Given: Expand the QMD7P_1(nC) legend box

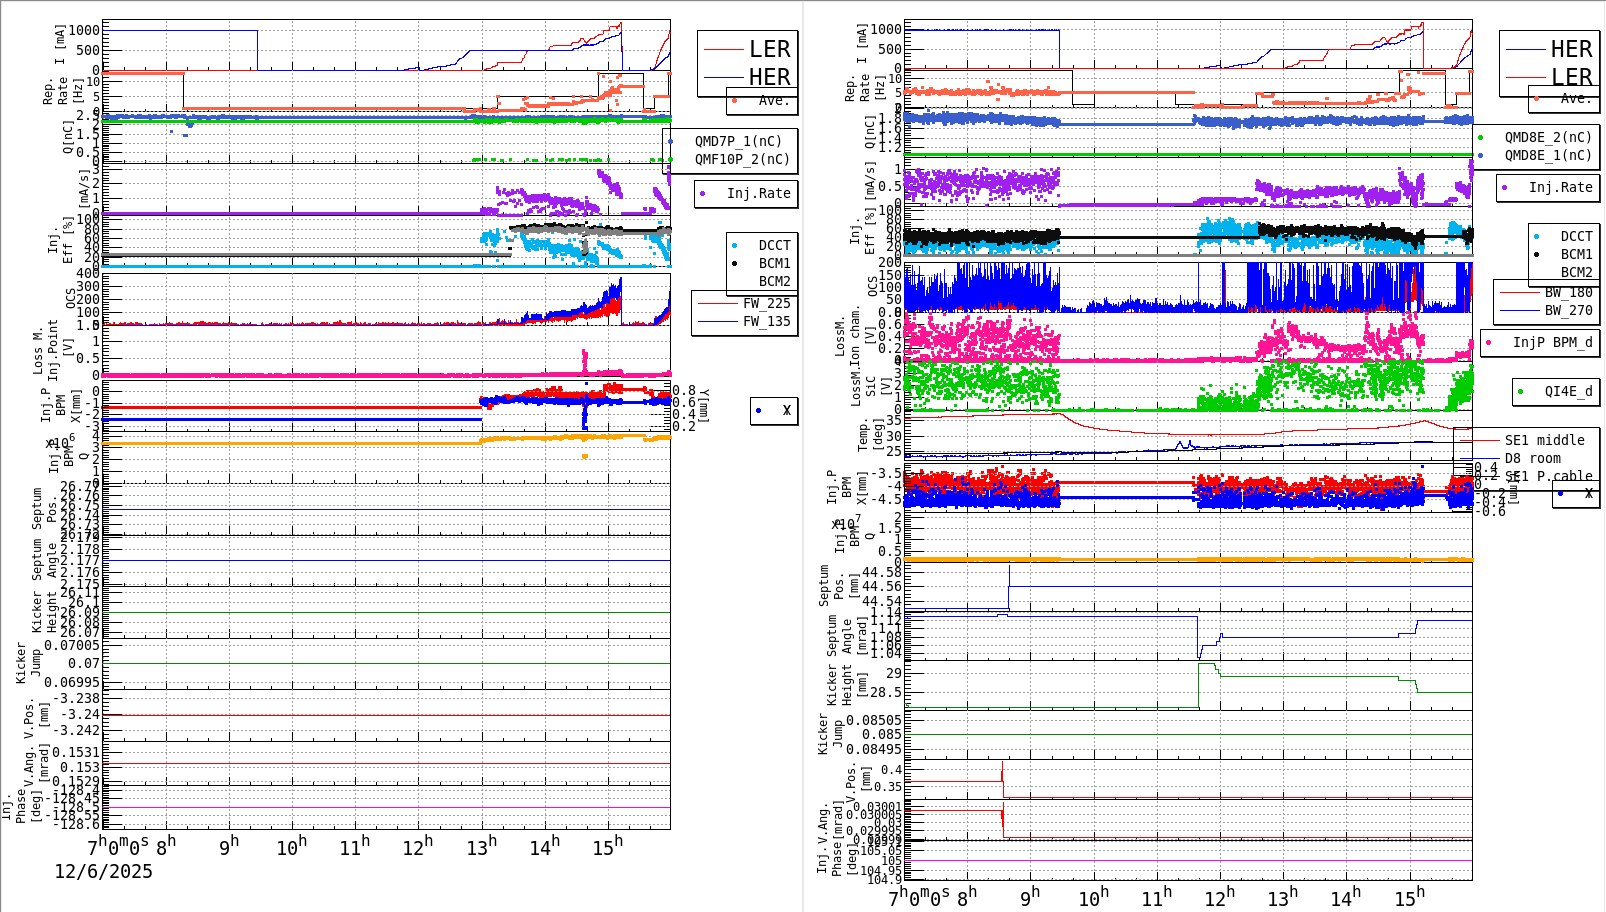Looking at the screenshot, I should pyautogui.click(x=738, y=141).
